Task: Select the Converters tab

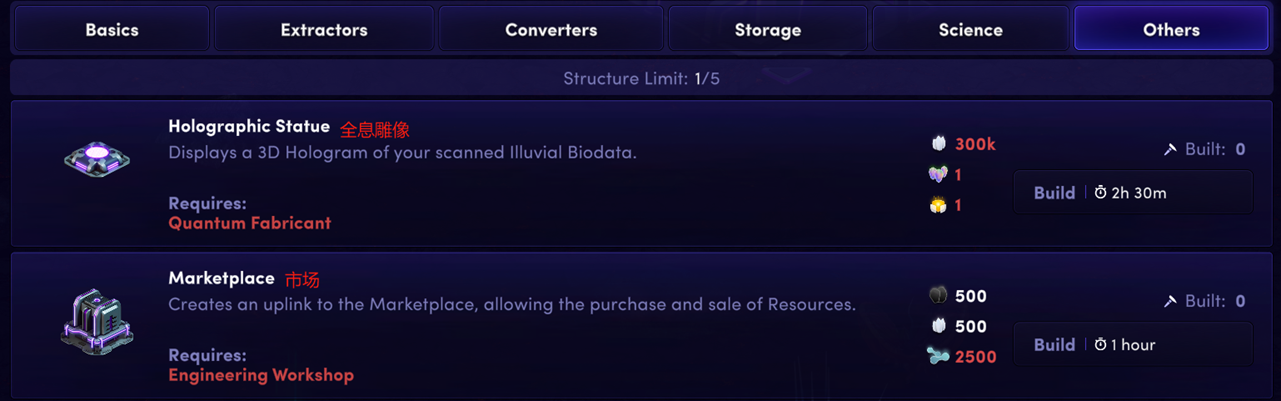Action: coord(551,30)
